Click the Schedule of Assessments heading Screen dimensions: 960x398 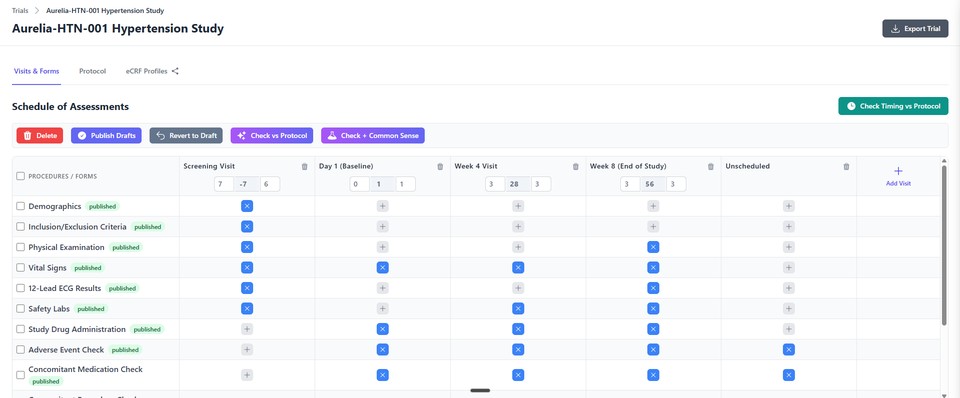(70, 107)
